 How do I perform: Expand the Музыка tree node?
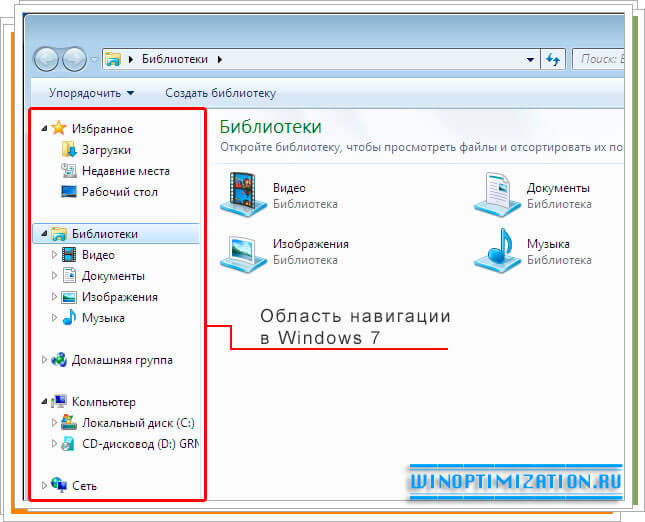click(x=54, y=318)
